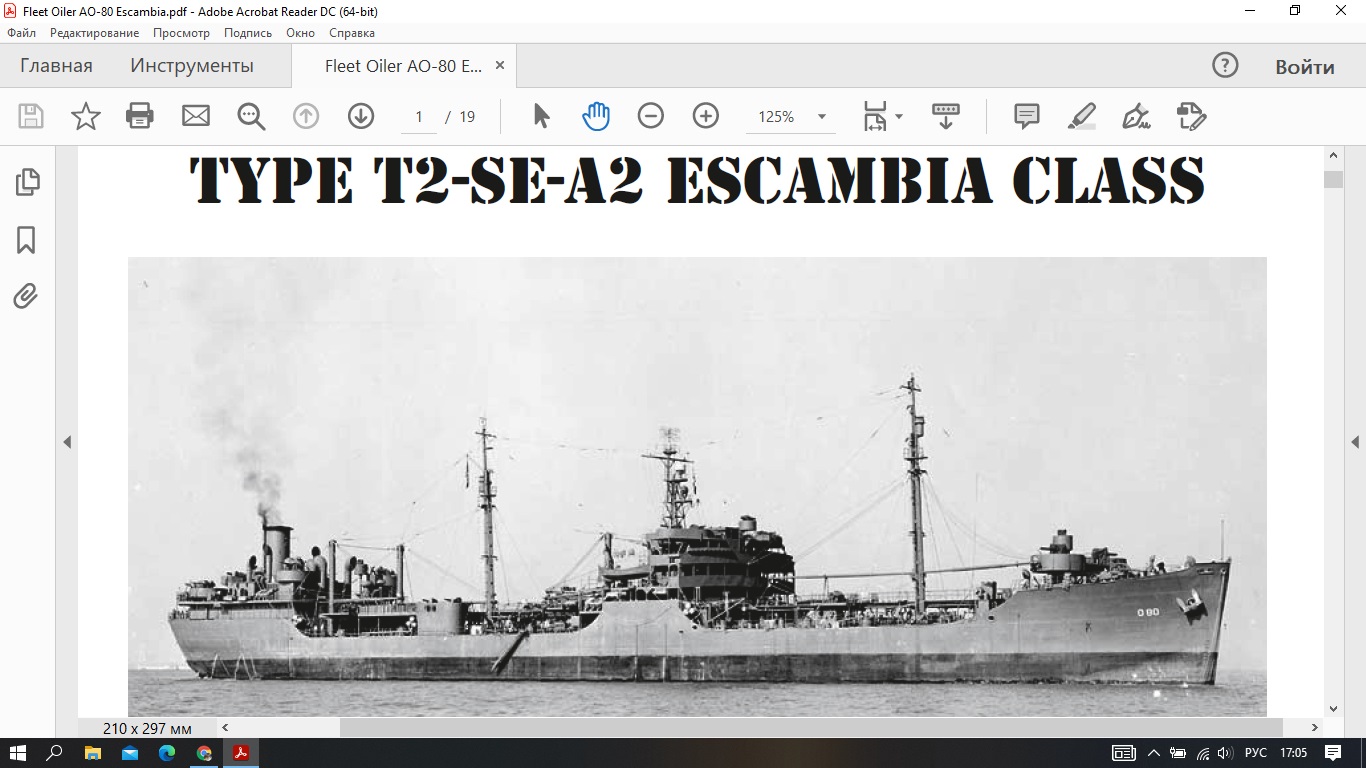Open the Файл menu
Image resolution: width=1366 pixels, height=768 pixels.
(x=21, y=33)
